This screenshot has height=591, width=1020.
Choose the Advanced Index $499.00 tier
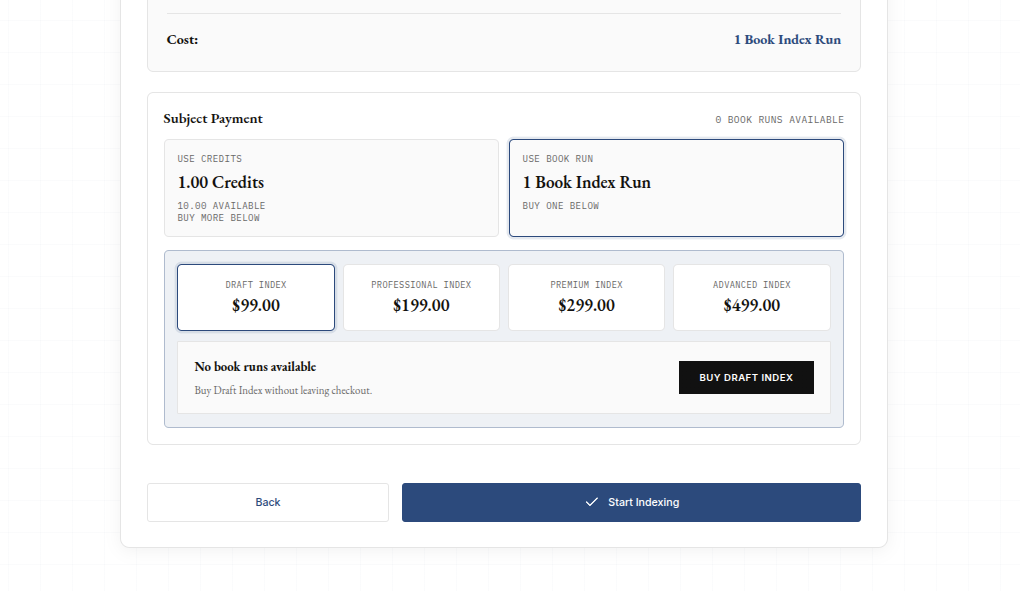click(x=751, y=297)
